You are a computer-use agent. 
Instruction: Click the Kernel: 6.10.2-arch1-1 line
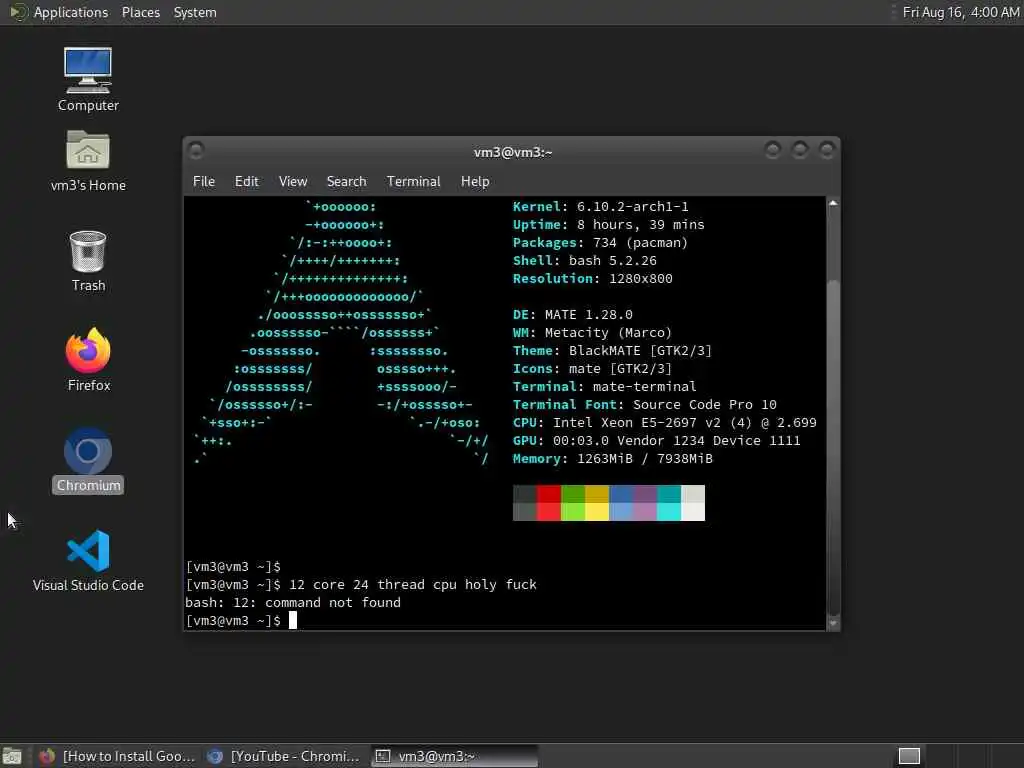600,206
